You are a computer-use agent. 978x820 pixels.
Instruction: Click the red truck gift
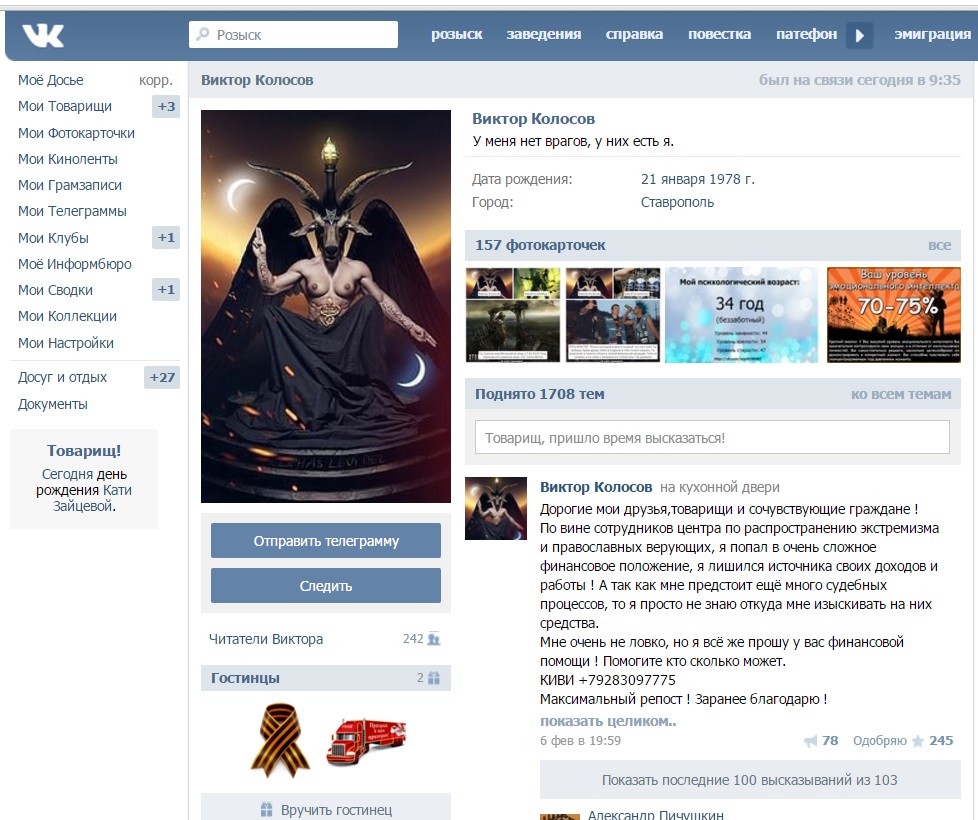[366, 741]
